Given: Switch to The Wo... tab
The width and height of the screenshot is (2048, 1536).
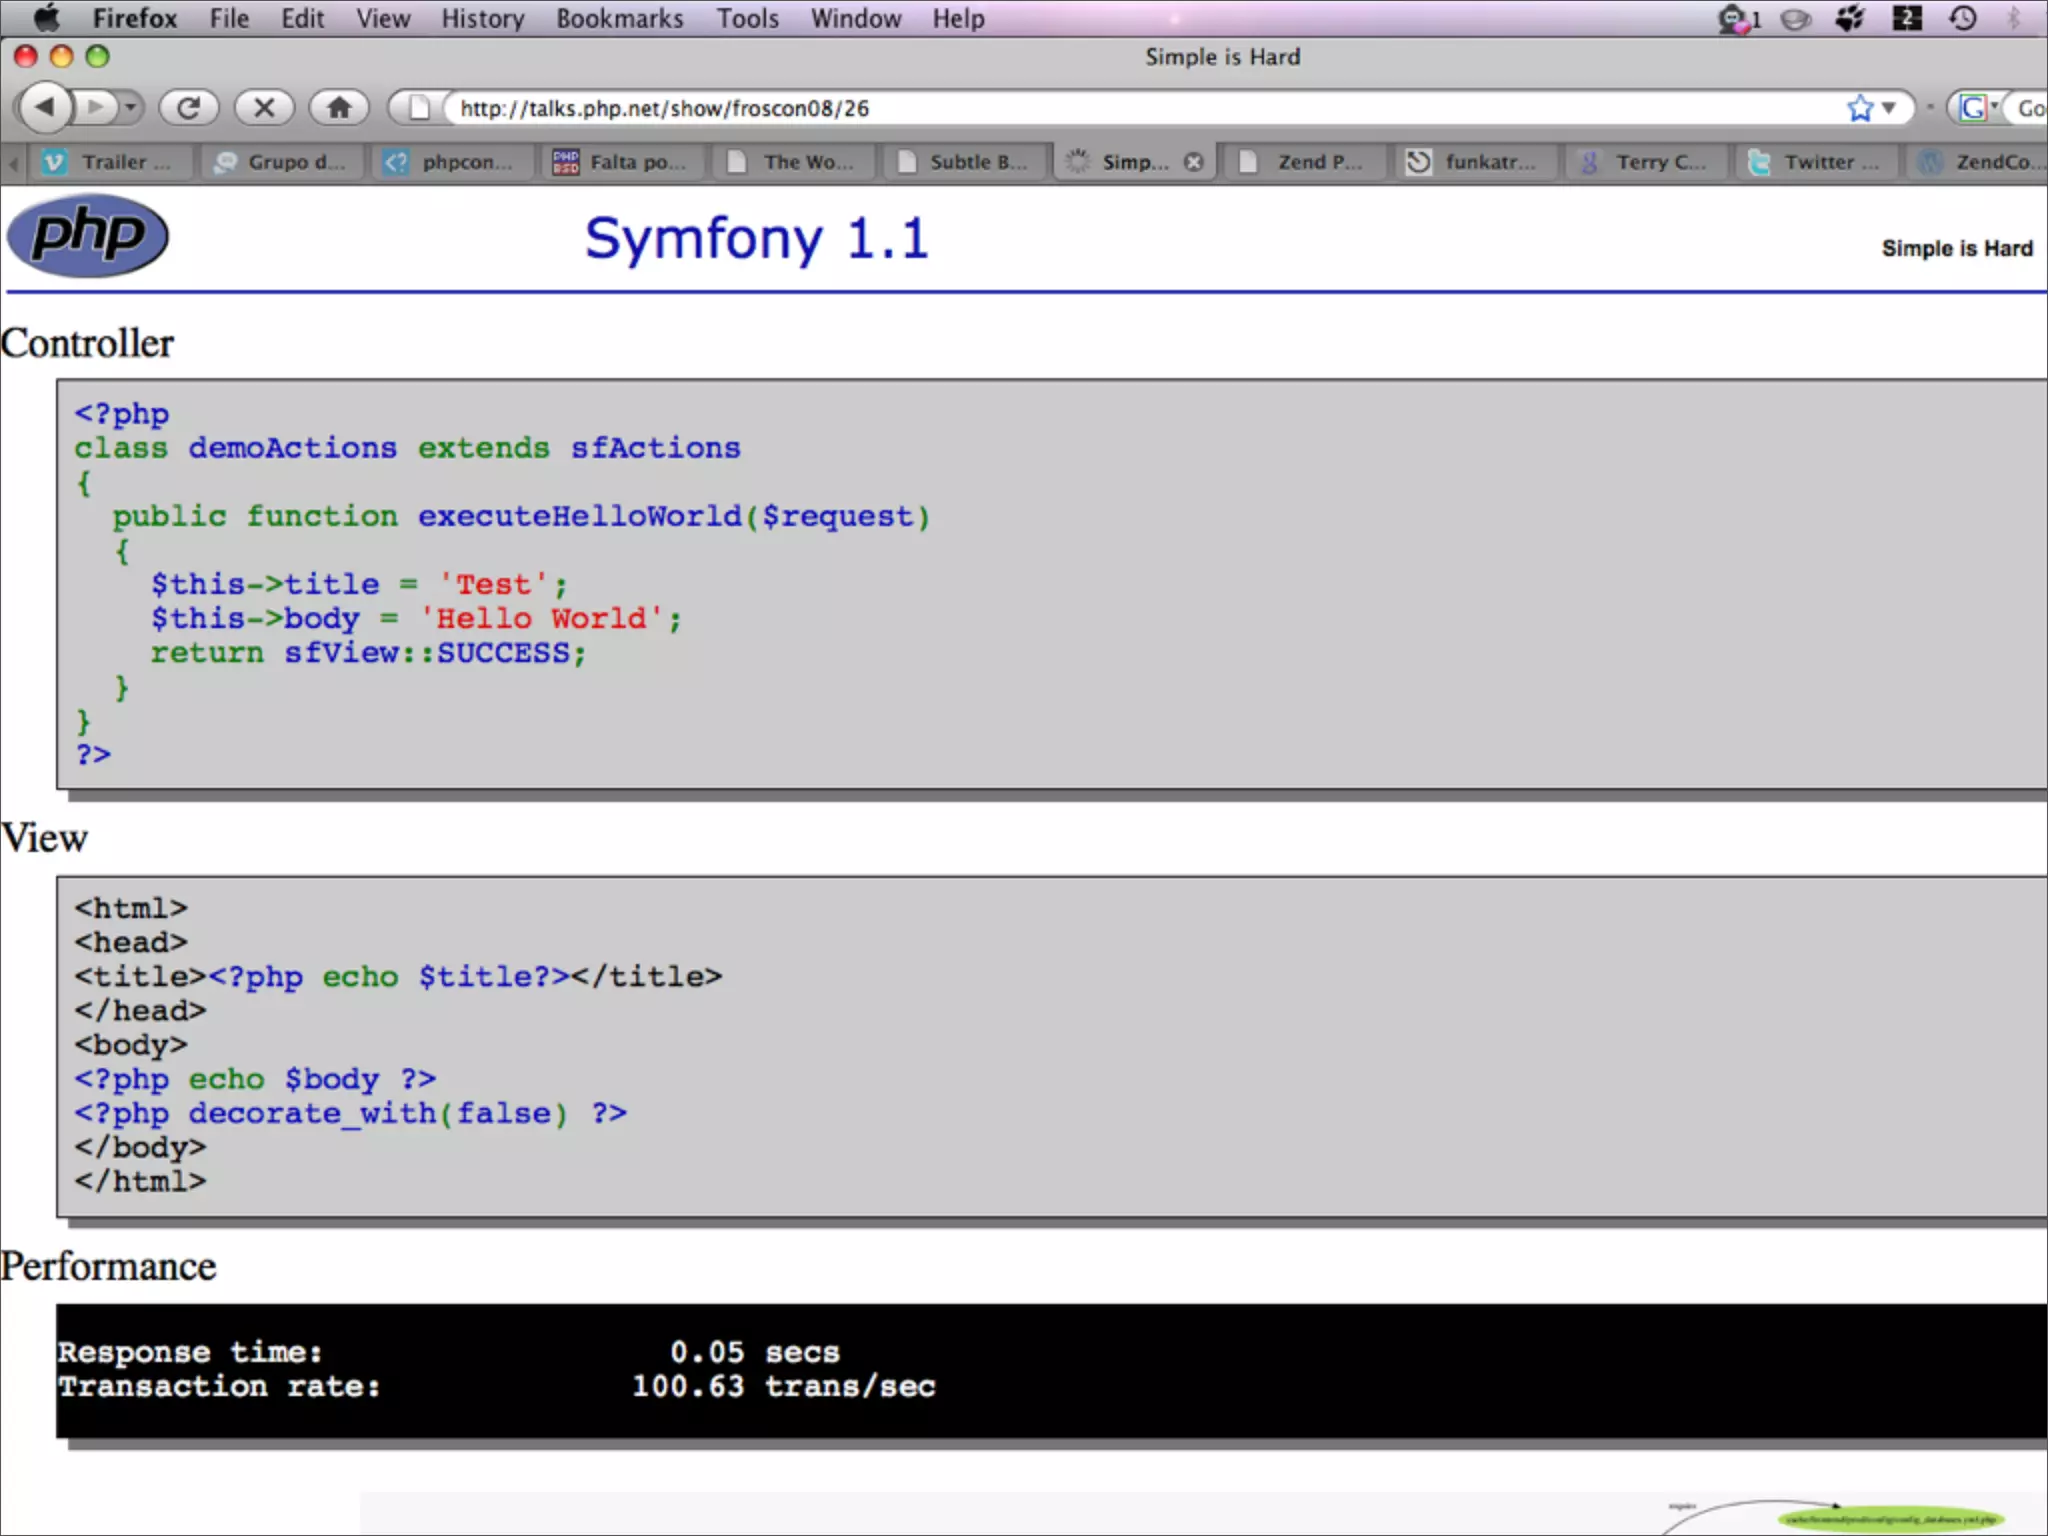Looking at the screenshot, I should click(795, 162).
